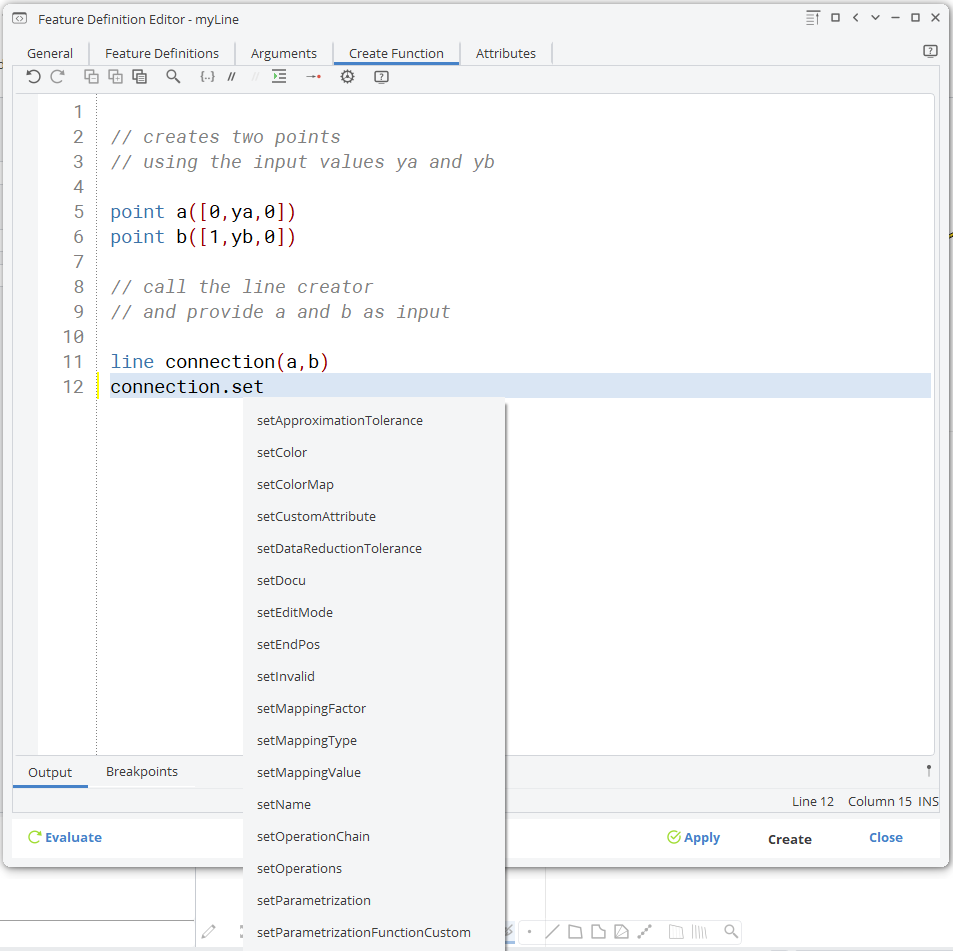The image size is (953, 951).
Task: Click the indent icon with green arrow
Action: (279, 77)
